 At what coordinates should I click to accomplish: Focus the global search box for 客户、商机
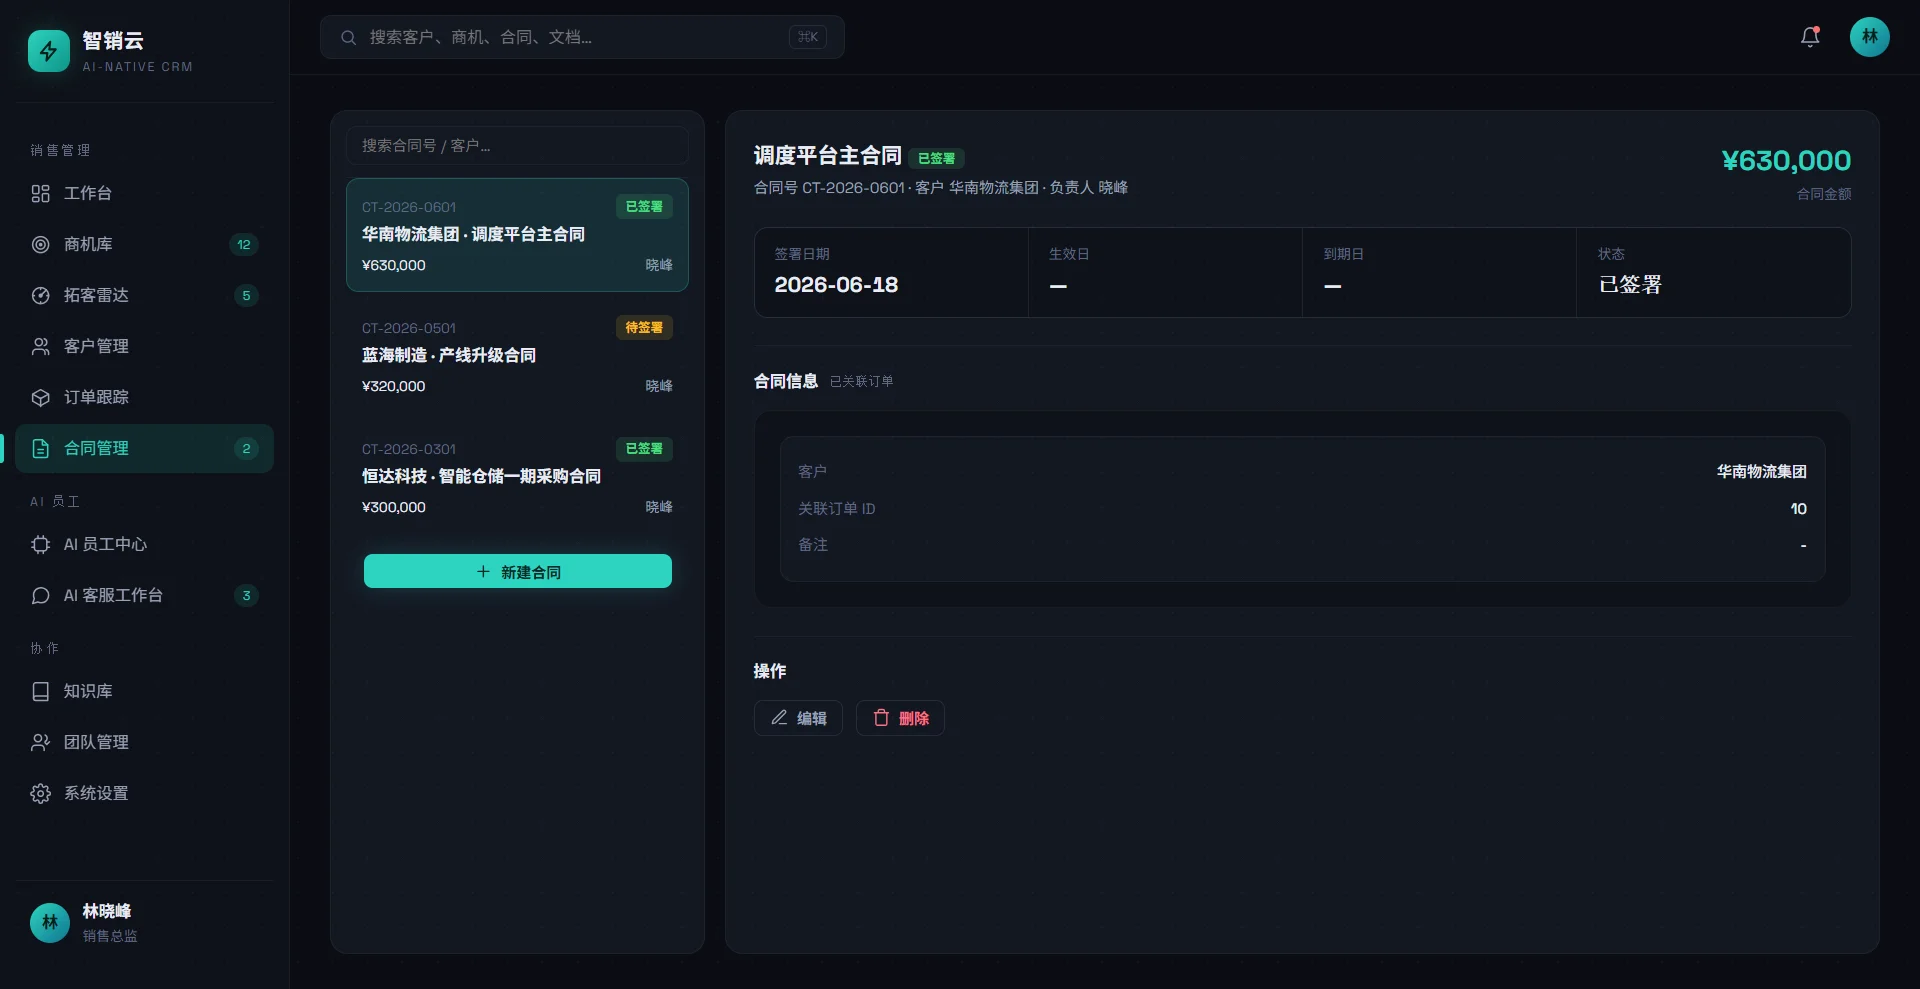coord(582,37)
